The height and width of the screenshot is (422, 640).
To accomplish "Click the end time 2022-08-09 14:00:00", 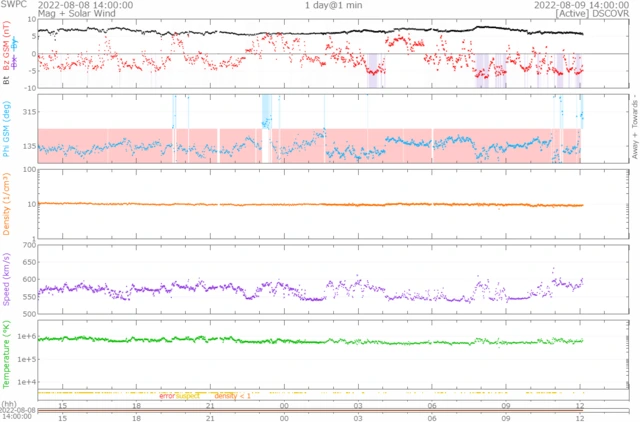I will coord(578,5).
